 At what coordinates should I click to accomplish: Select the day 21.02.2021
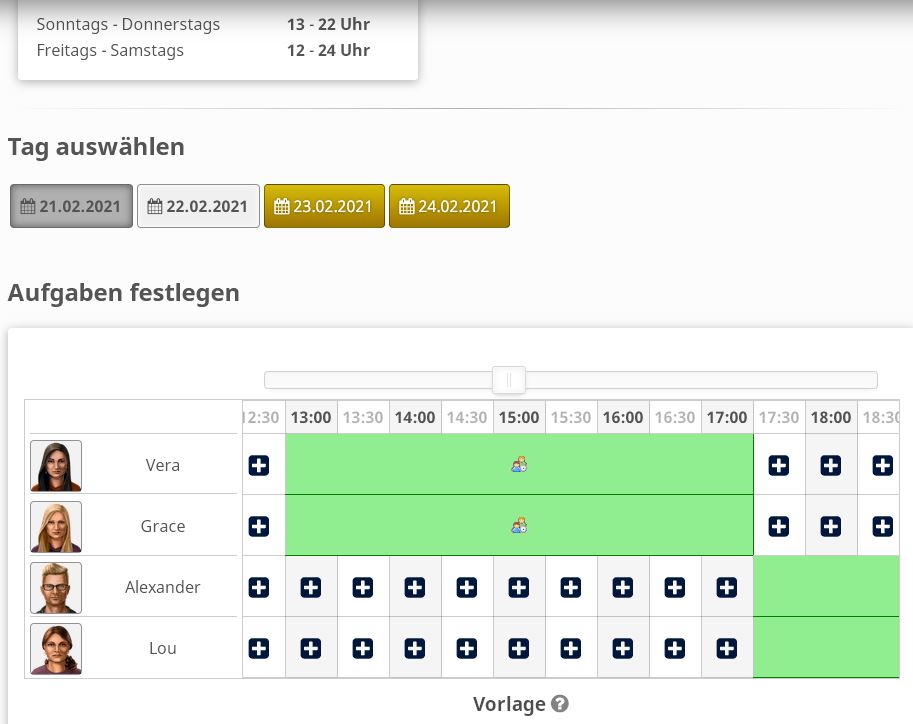click(x=71, y=206)
